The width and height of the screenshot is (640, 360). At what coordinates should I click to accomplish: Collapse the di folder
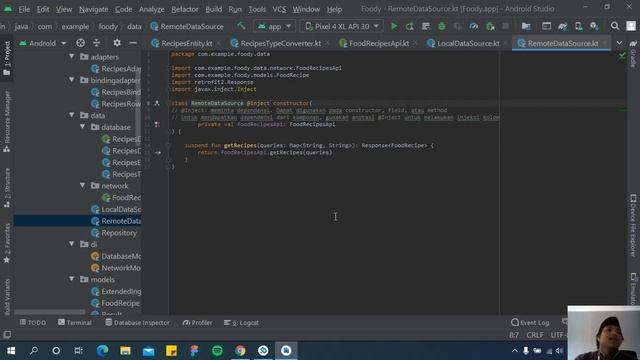[72, 244]
